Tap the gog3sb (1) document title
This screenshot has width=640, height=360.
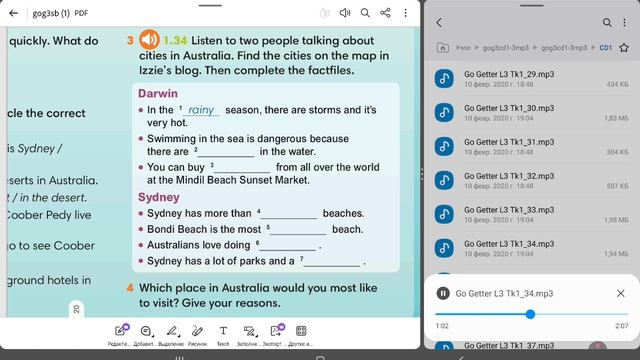tap(51, 13)
